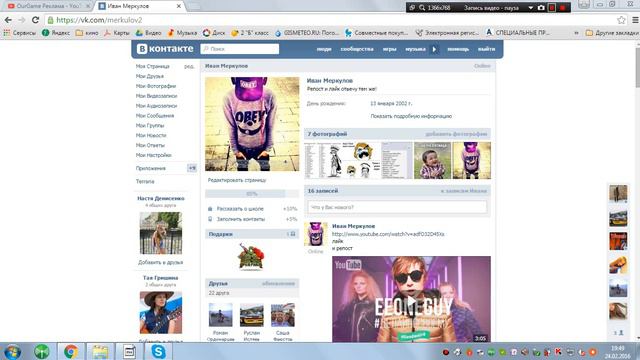Add Настя Денисенко as friend

click(160, 262)
